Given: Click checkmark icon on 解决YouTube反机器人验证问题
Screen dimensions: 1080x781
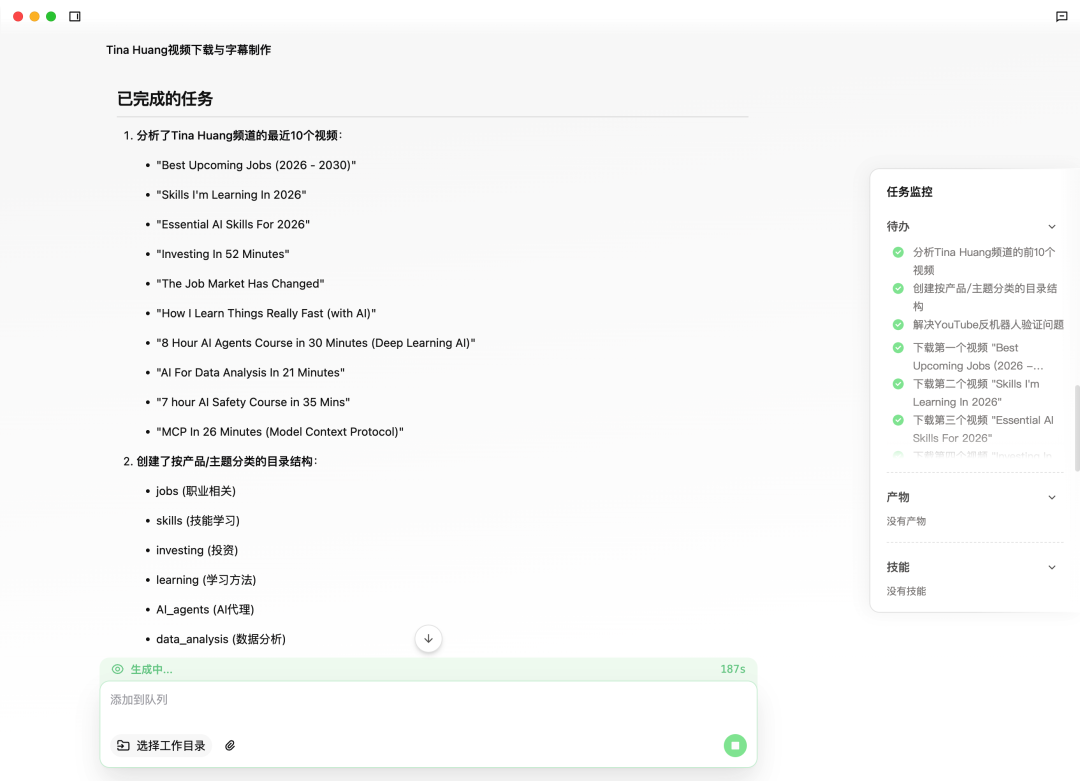Looking at the screenshot, I should click(x=898, y=324).
